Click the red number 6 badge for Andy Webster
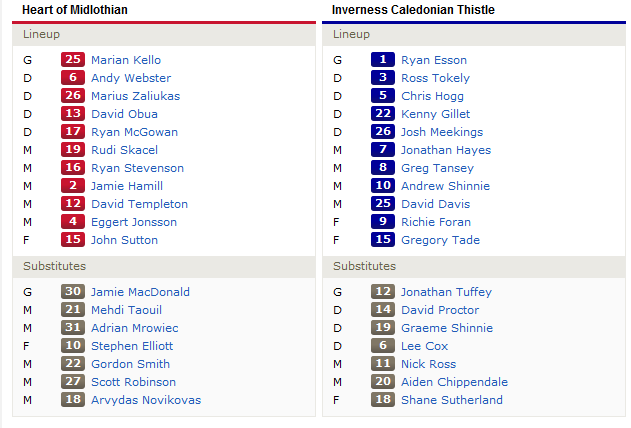The width and height of the screenshot is (631, 428). (73, 78)
